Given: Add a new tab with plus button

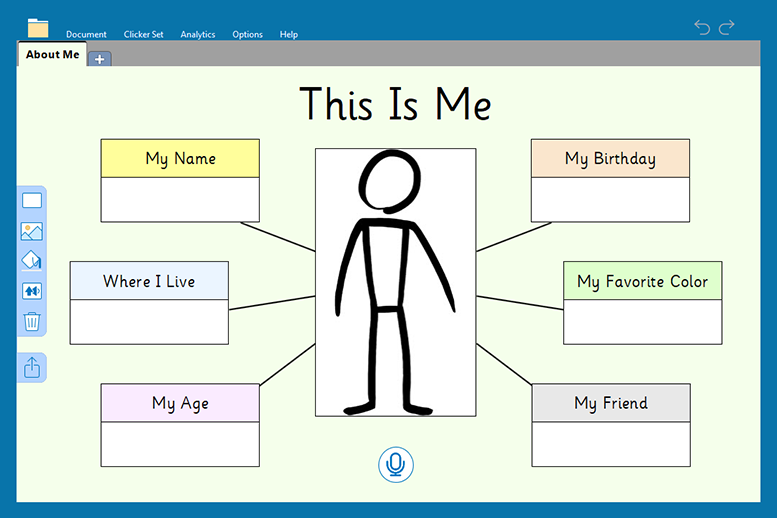Looking at the screenshot, I should (x=100, y=59).
